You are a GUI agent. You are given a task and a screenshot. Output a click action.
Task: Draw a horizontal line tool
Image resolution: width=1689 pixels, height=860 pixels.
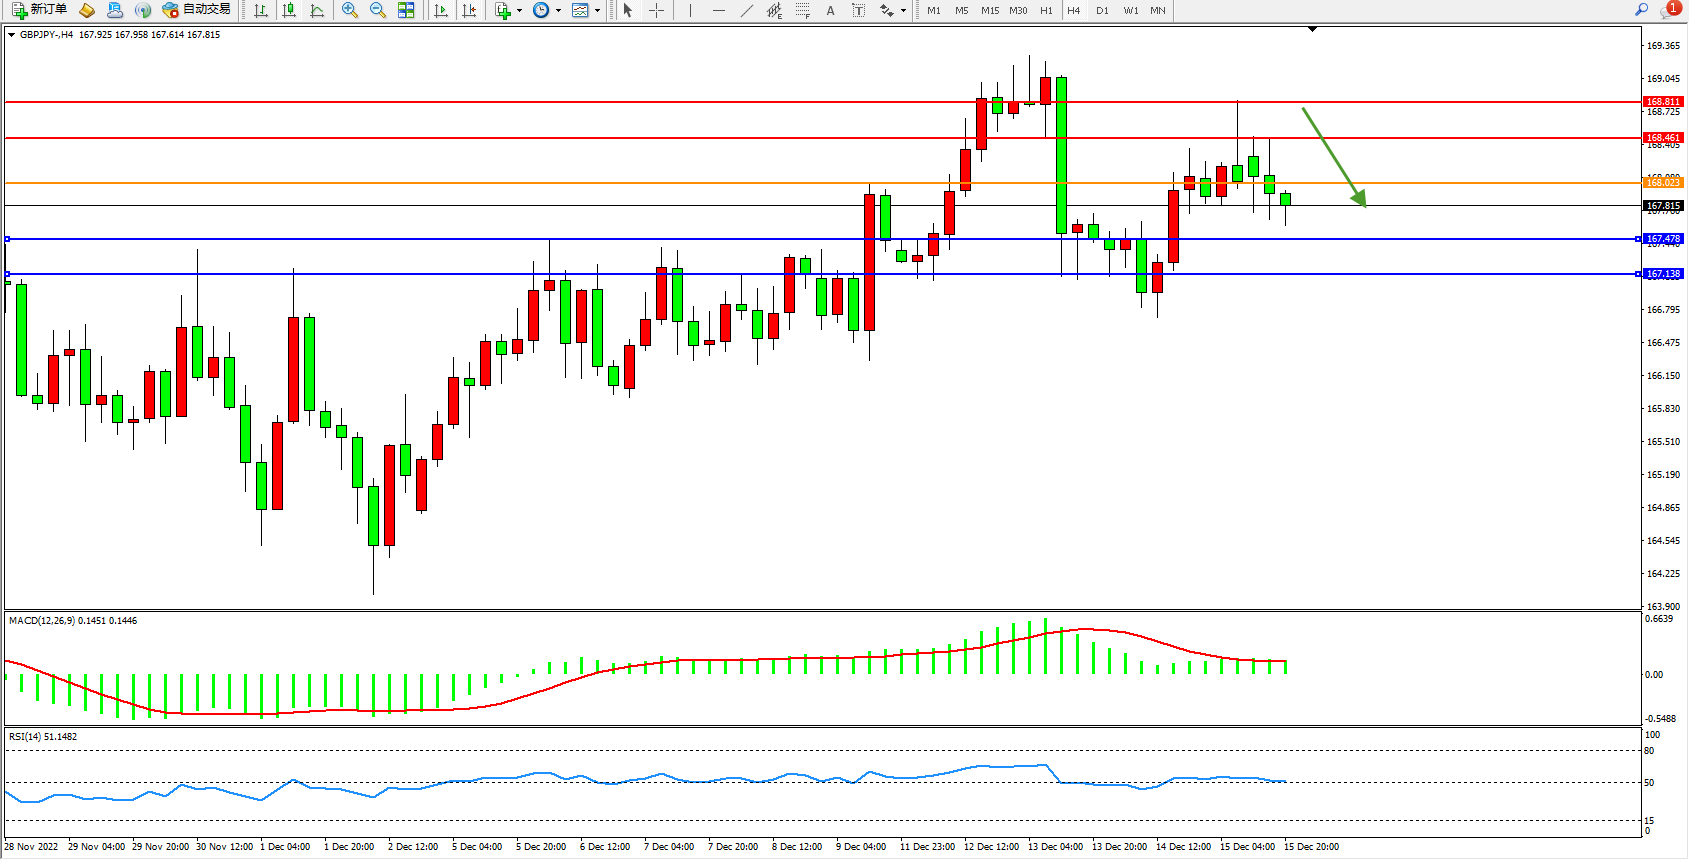pyautogui.click(x=719, y=10)
